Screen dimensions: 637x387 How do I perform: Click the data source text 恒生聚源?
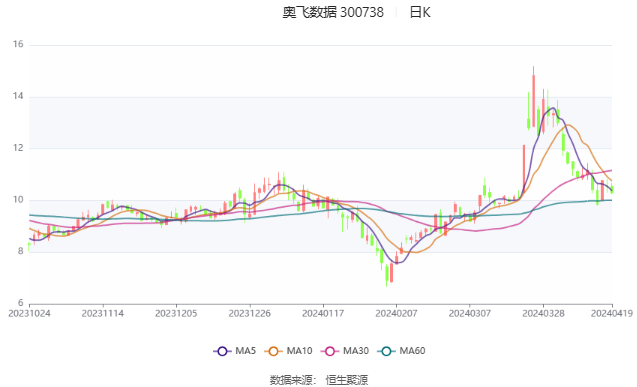pyautogui.click(x=347, y=380)
